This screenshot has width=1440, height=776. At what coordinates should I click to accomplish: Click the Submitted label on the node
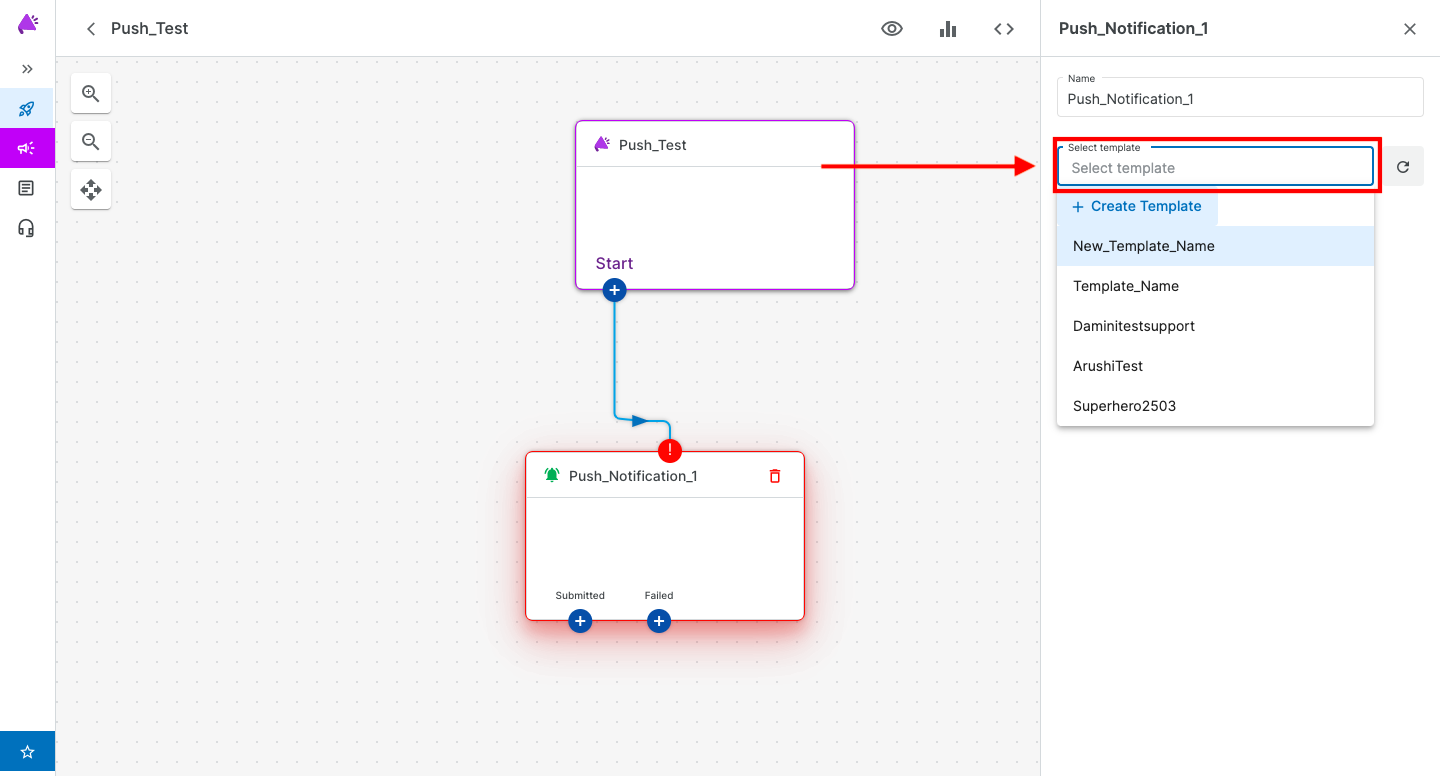click(580, 595)
